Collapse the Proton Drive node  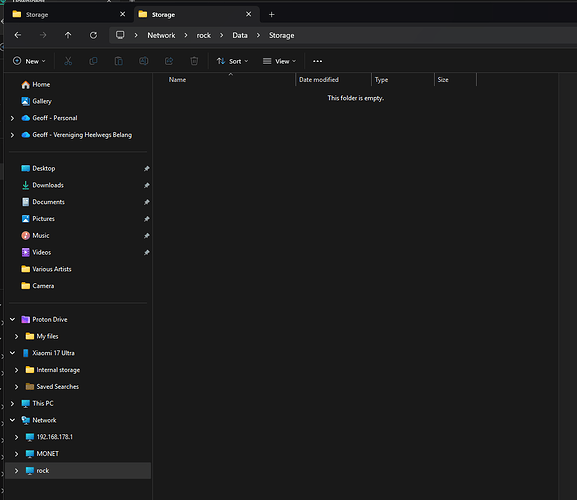coord(12,319)
